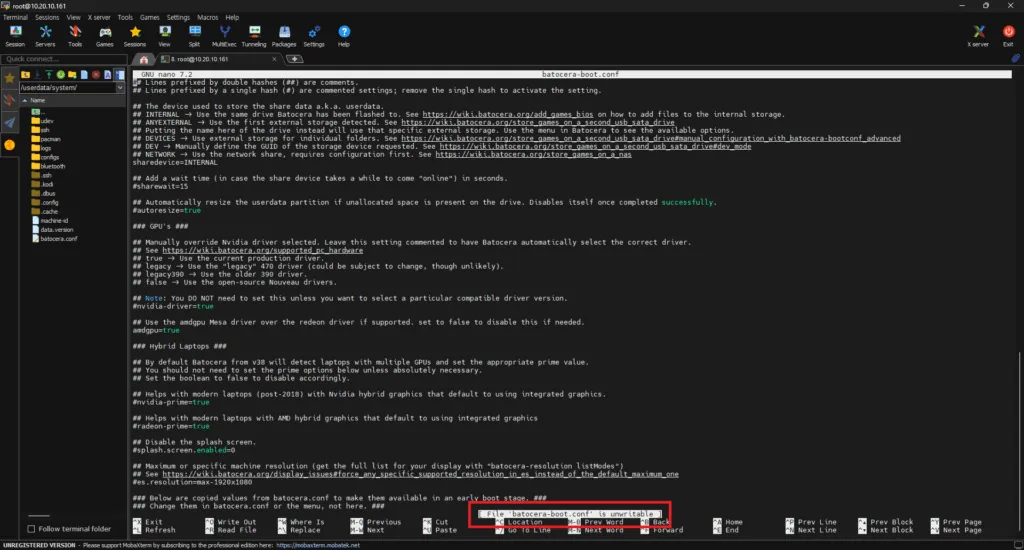Click the new file SFTP icon

(84, 74)
